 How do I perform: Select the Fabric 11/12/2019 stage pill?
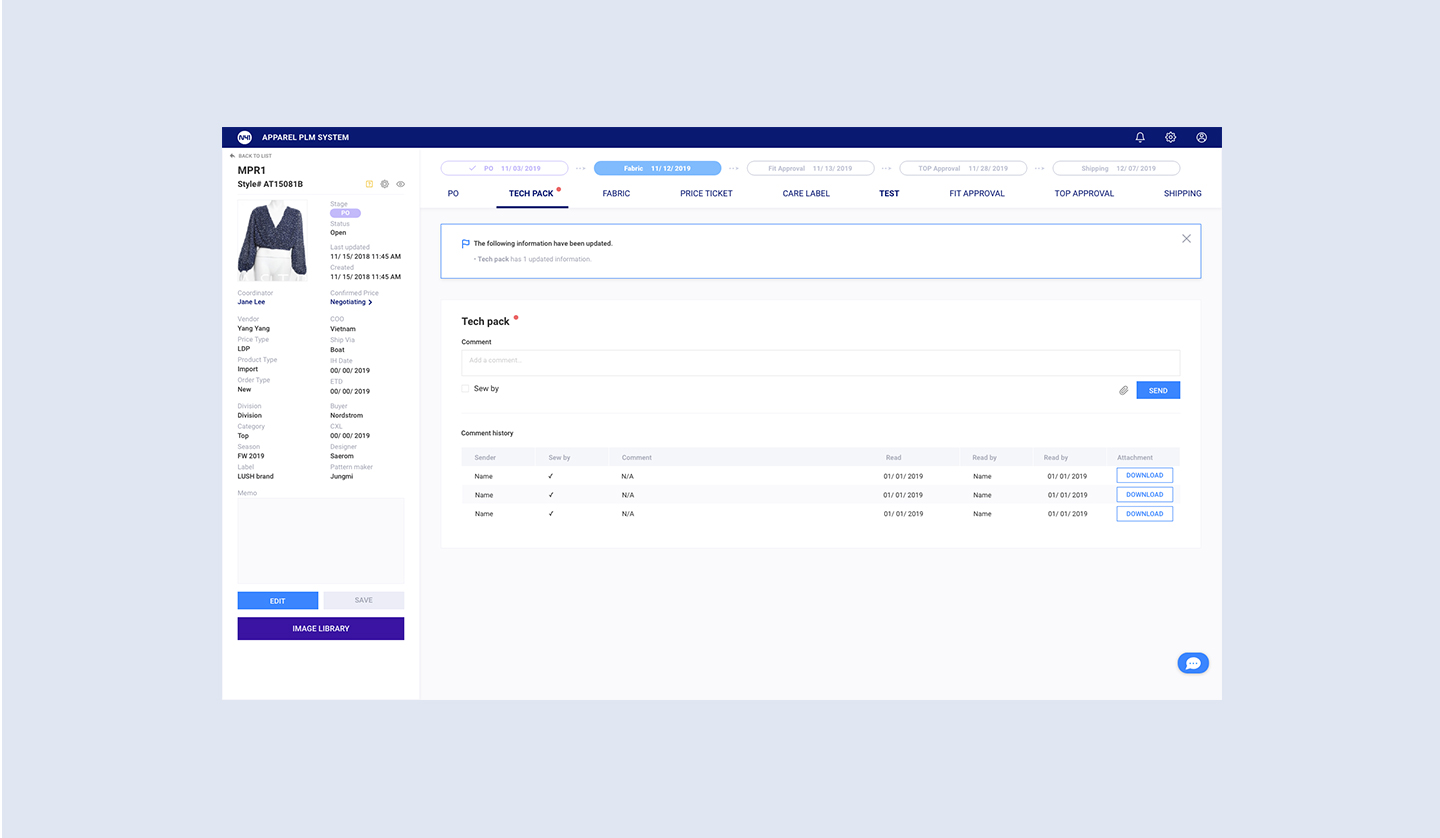coord(657,169)
